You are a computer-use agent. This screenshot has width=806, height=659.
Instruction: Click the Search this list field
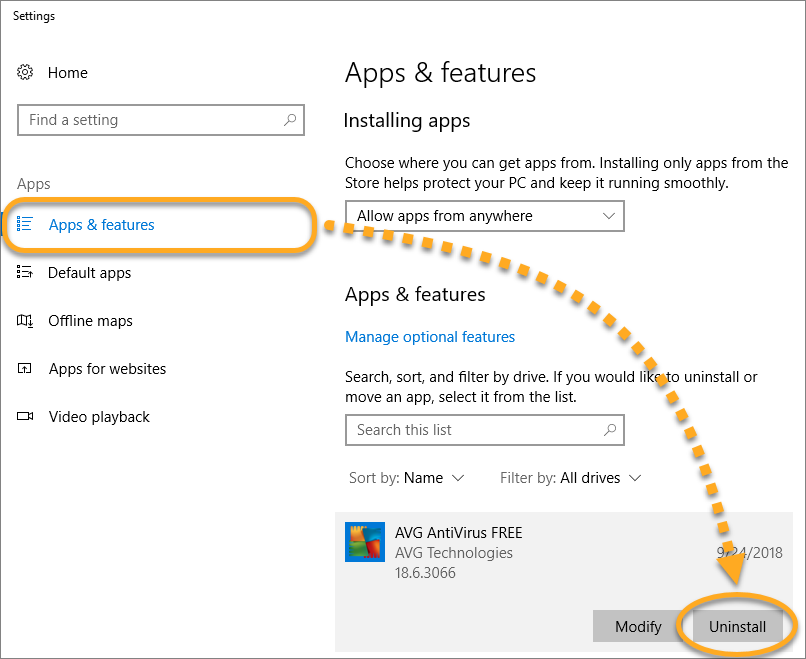tap(485, 430)
